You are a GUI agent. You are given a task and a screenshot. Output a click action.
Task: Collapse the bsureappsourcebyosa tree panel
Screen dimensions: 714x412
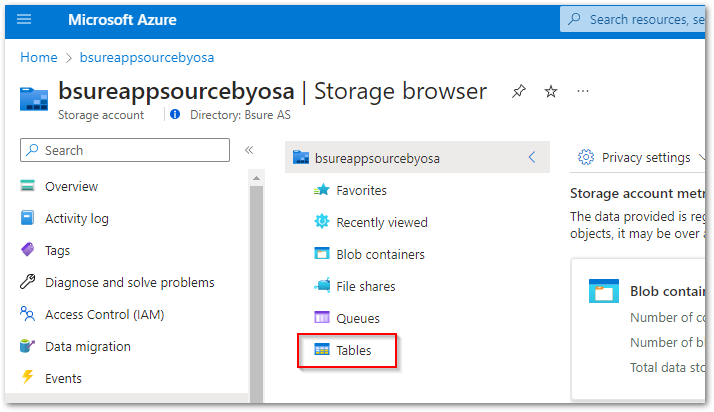[x=532, y=158]
